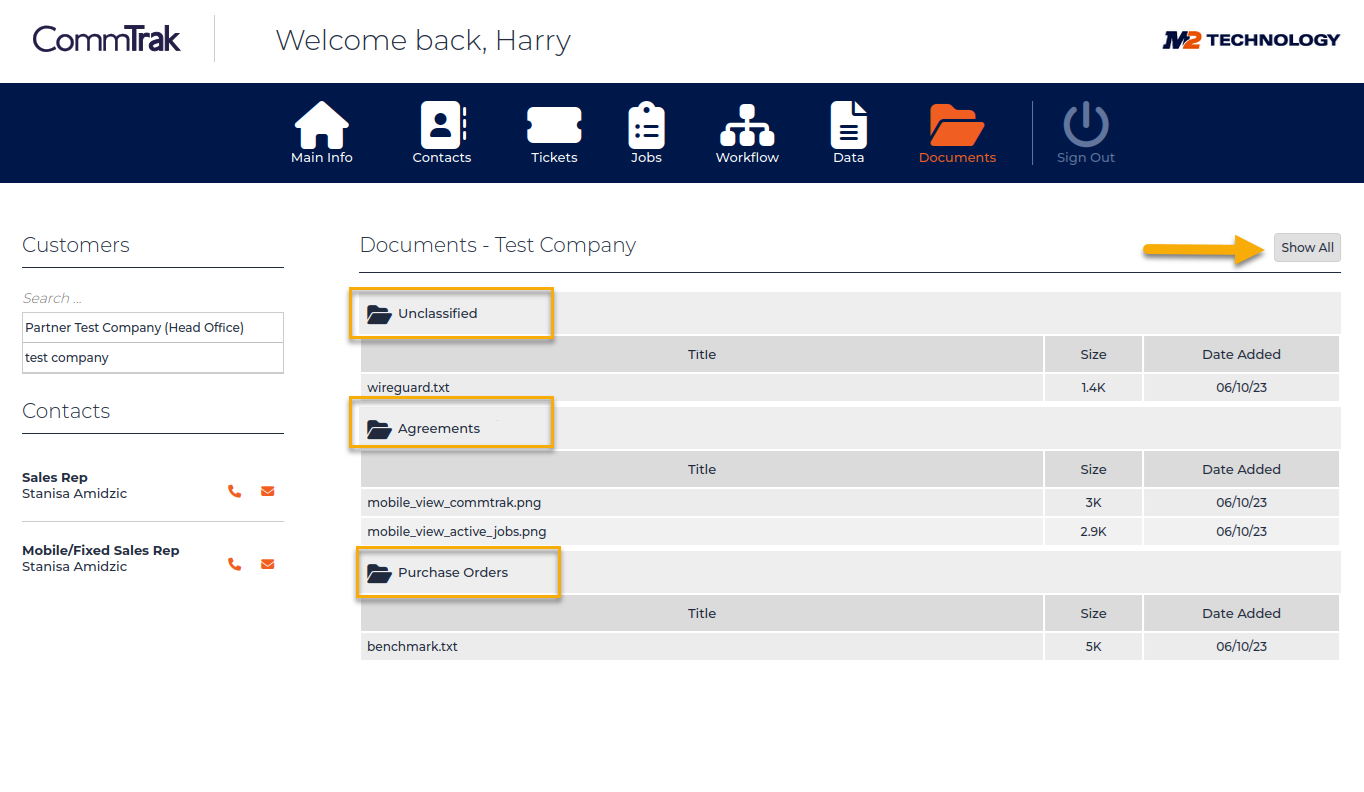Click the Mobile/Fixed Sales Rep contact title
The image size is (1364, 792).
tap(100, 550)
